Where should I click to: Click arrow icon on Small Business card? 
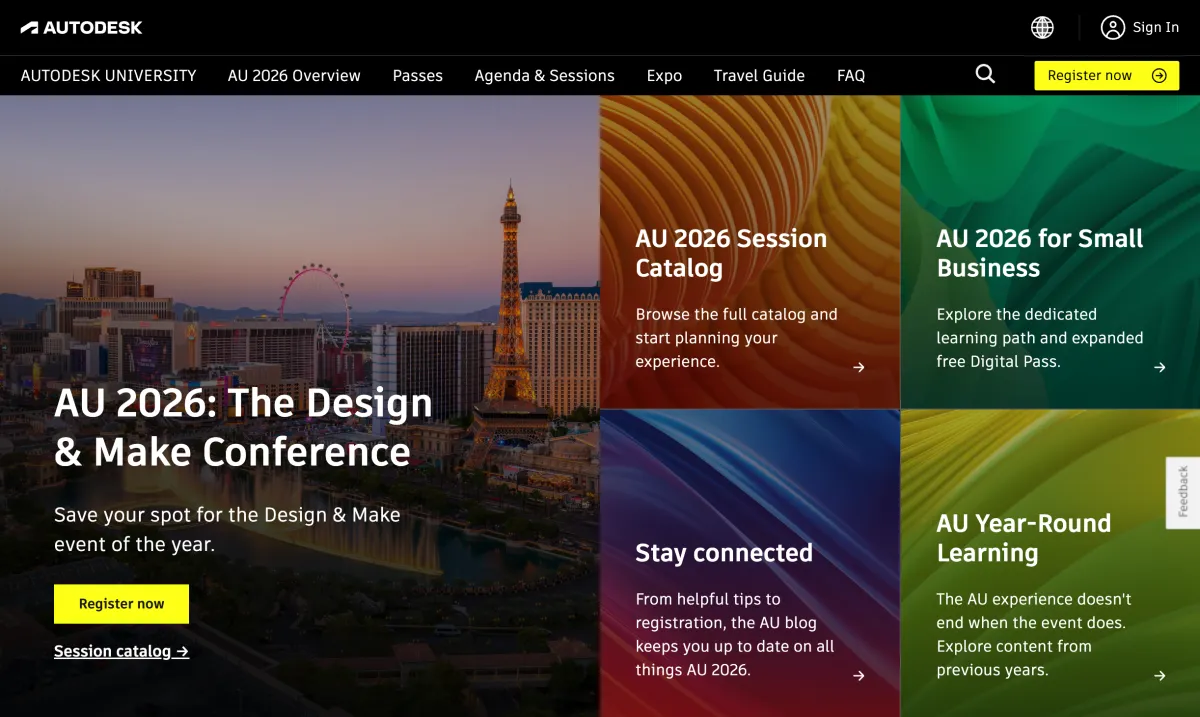[1160, 367]
